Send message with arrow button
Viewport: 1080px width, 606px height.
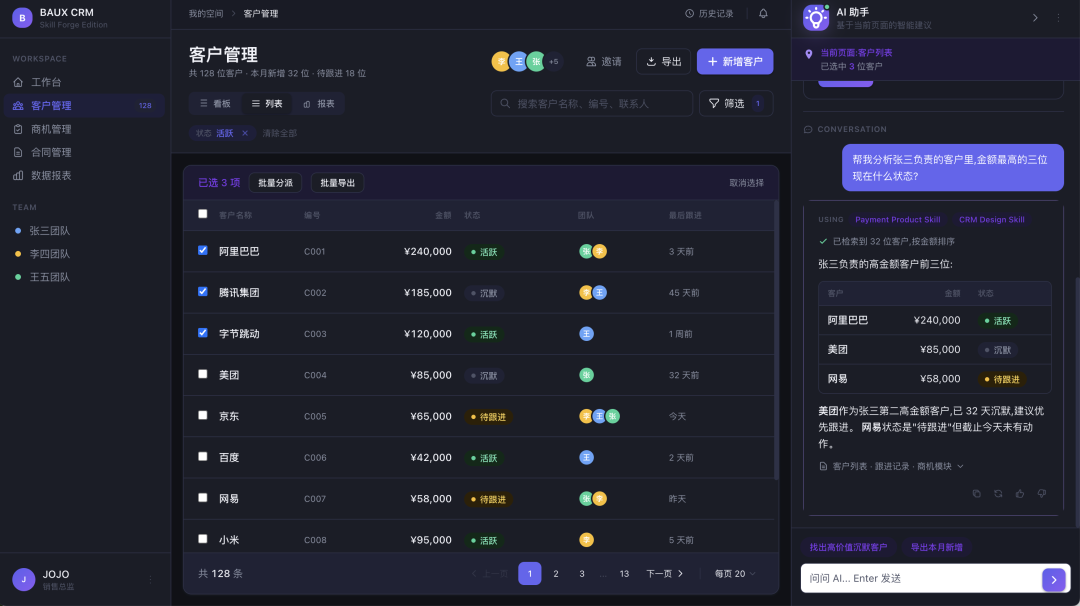pyautogui.click(x=1054, y=580)
